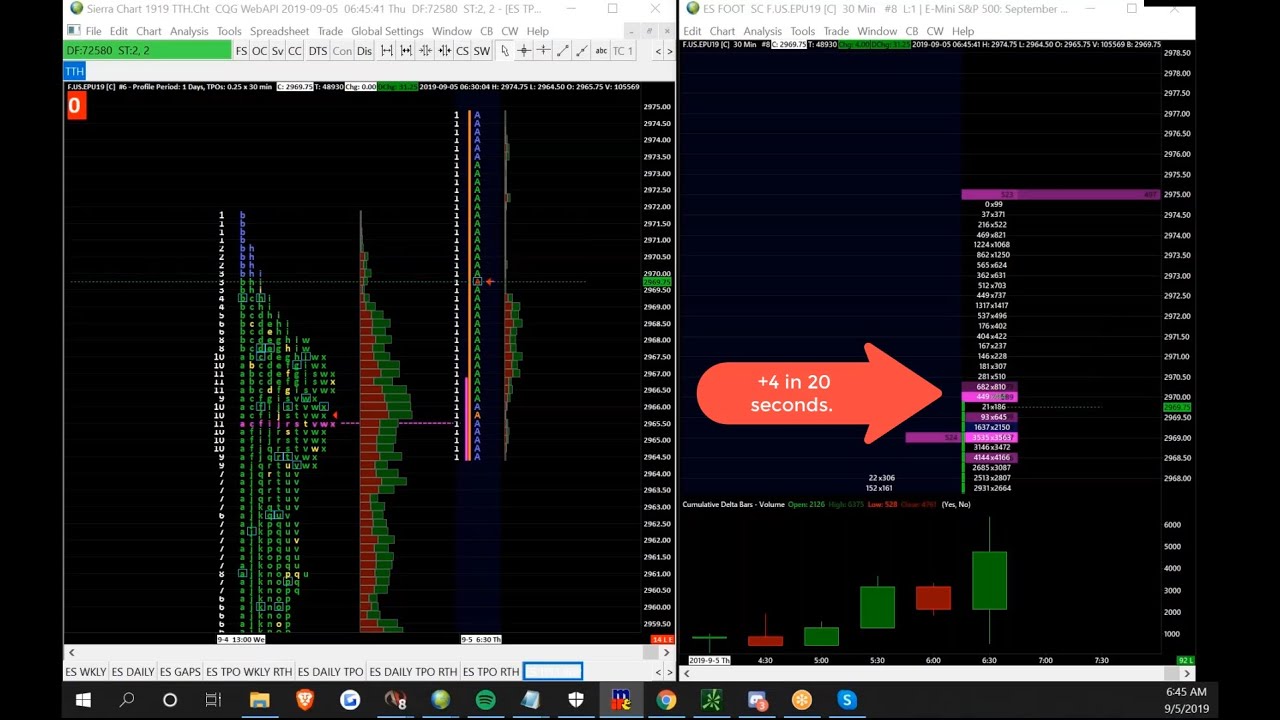This screenshot has height=720, width=1280.
Task: Open Windows taskbar search
Action: [x=127, y=700]
